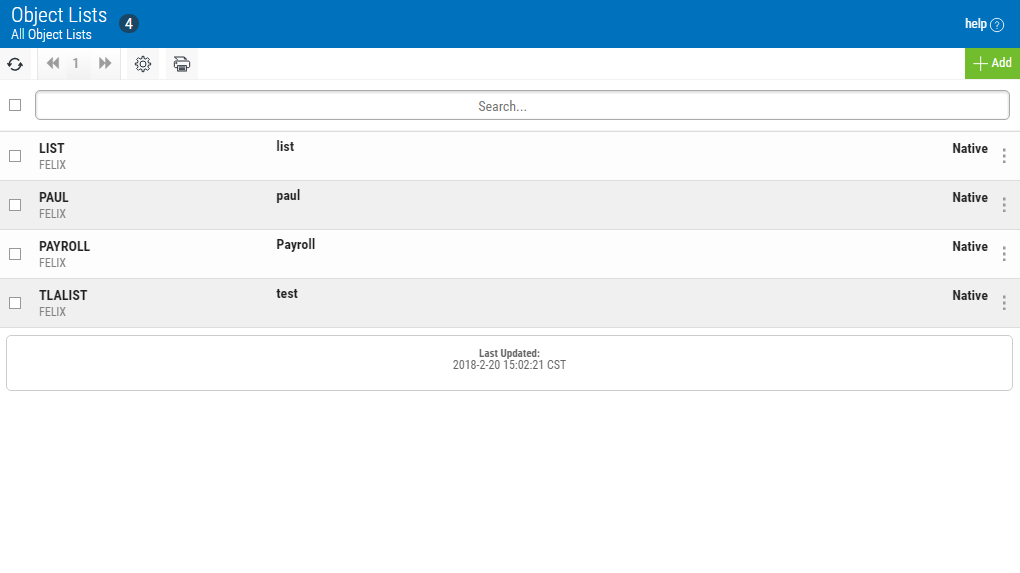Select the PAYROLL row checkbox
This screenshot has height=573, width=1020.
click(15, 254)
